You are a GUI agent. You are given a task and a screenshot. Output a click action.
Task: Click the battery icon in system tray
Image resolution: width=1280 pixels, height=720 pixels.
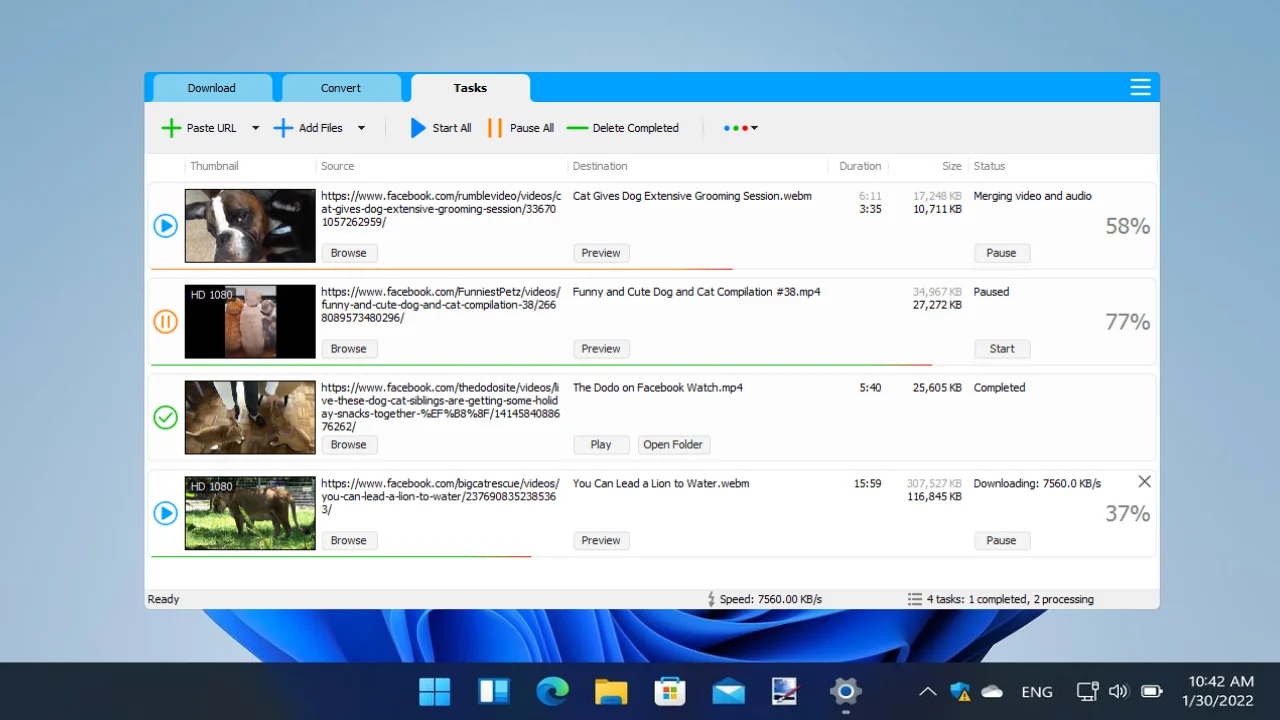[x=1151, y=691]
